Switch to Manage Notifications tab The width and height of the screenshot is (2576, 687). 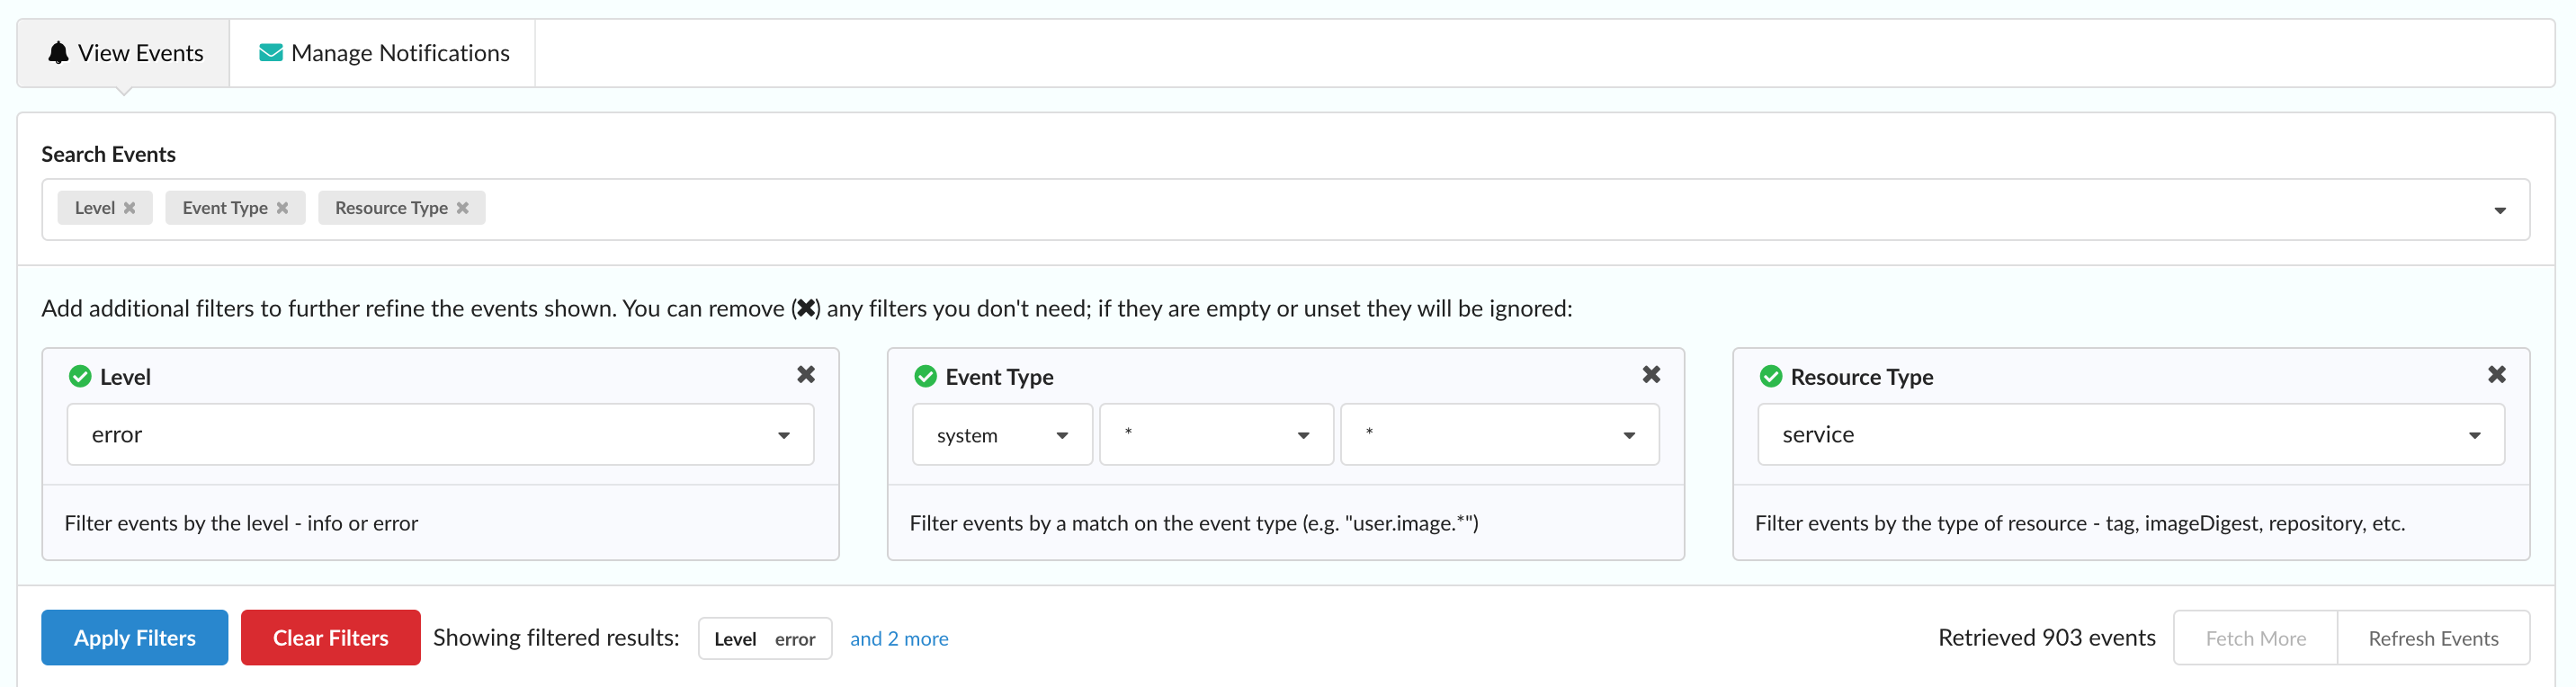click(x=384, y=53)
